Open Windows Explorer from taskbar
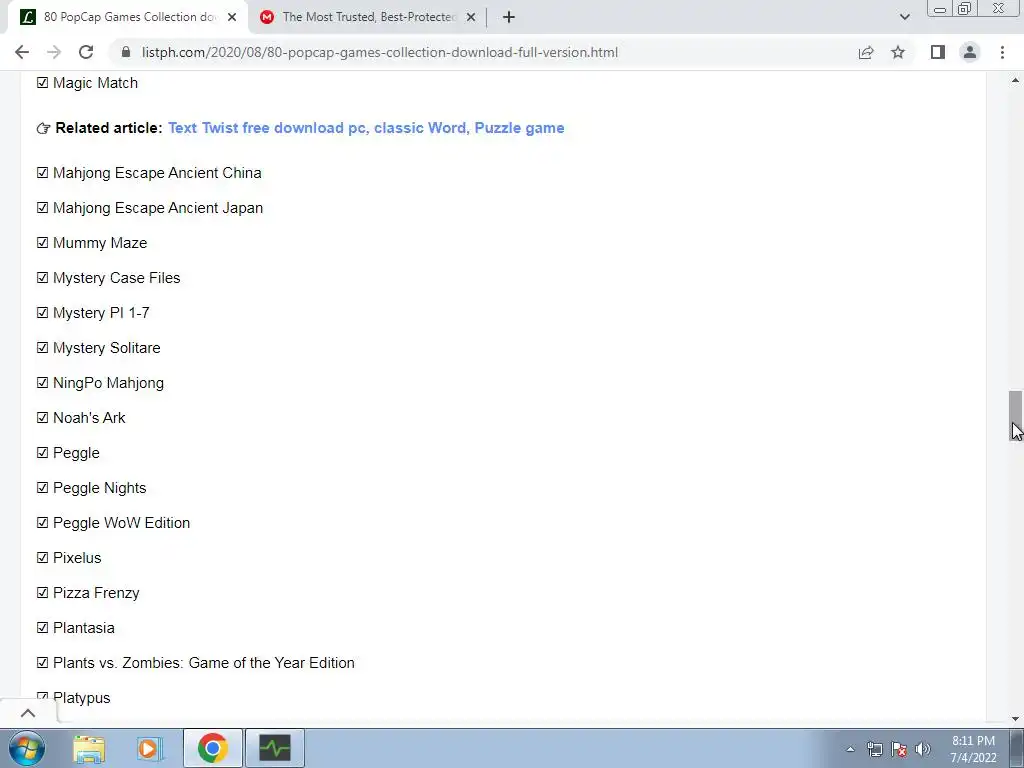Screen dimensions: 1024x768 coord(89,748)
